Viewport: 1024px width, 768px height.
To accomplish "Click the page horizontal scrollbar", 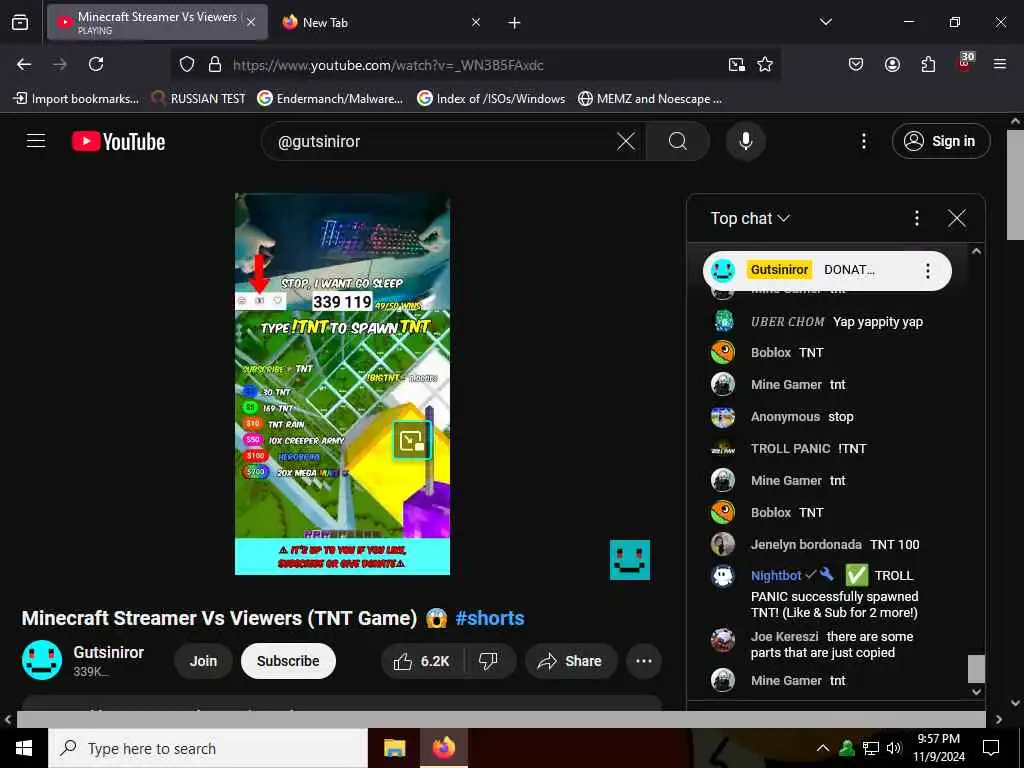I will [501, 719].
